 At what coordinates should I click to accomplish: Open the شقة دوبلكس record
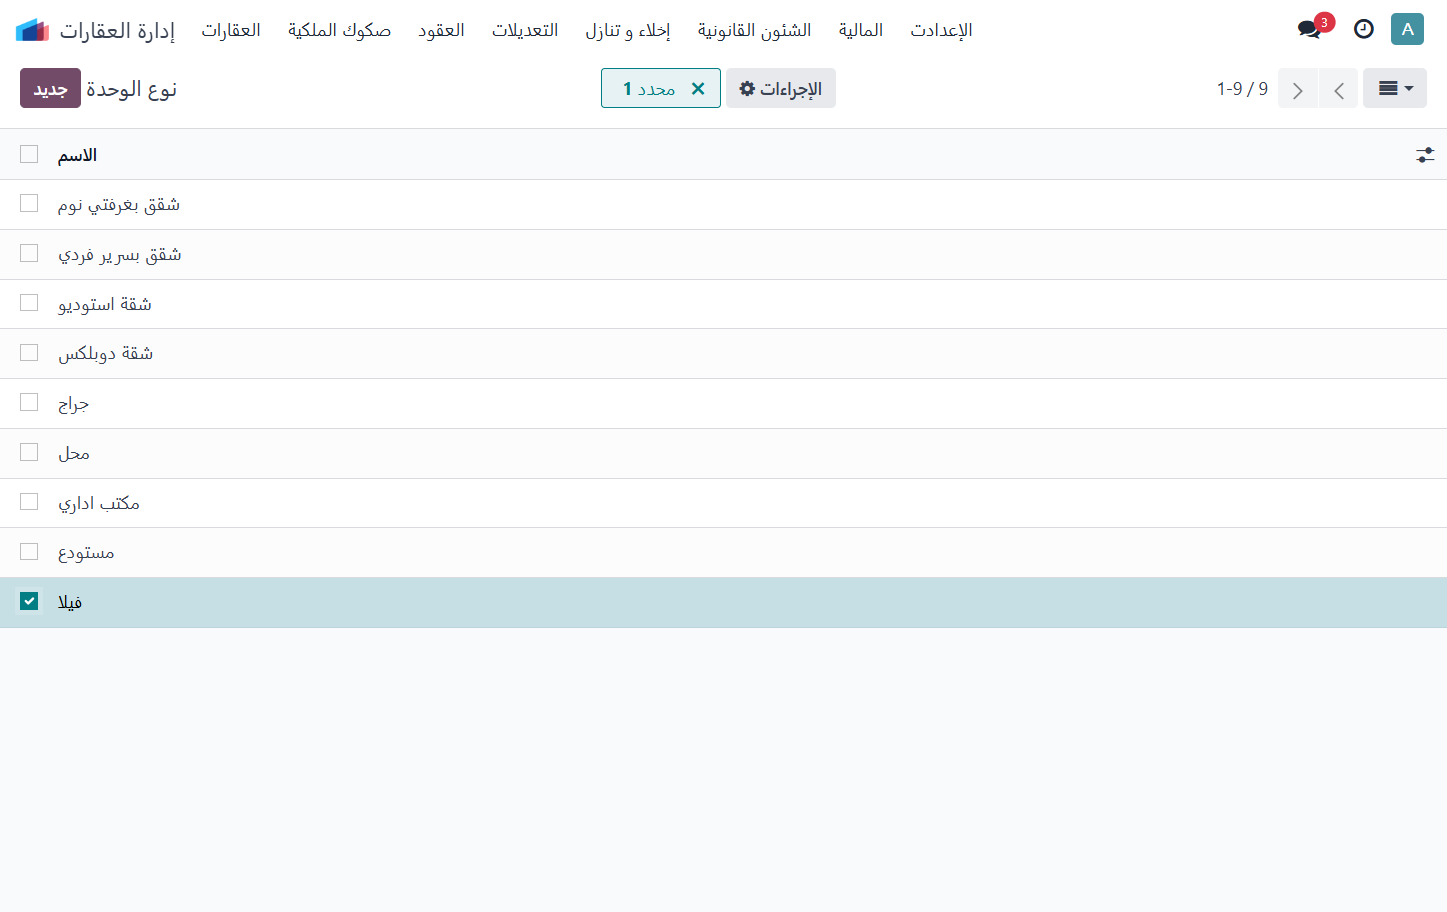[105, 354]
